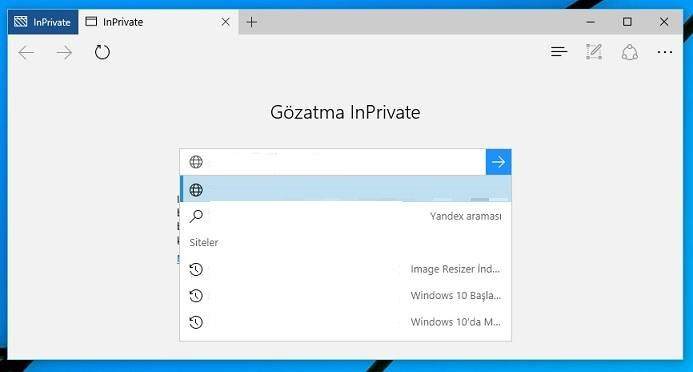Click the address search input field
Screen dimensions: 693x372
pyautogui.click(x=333, y=162)
